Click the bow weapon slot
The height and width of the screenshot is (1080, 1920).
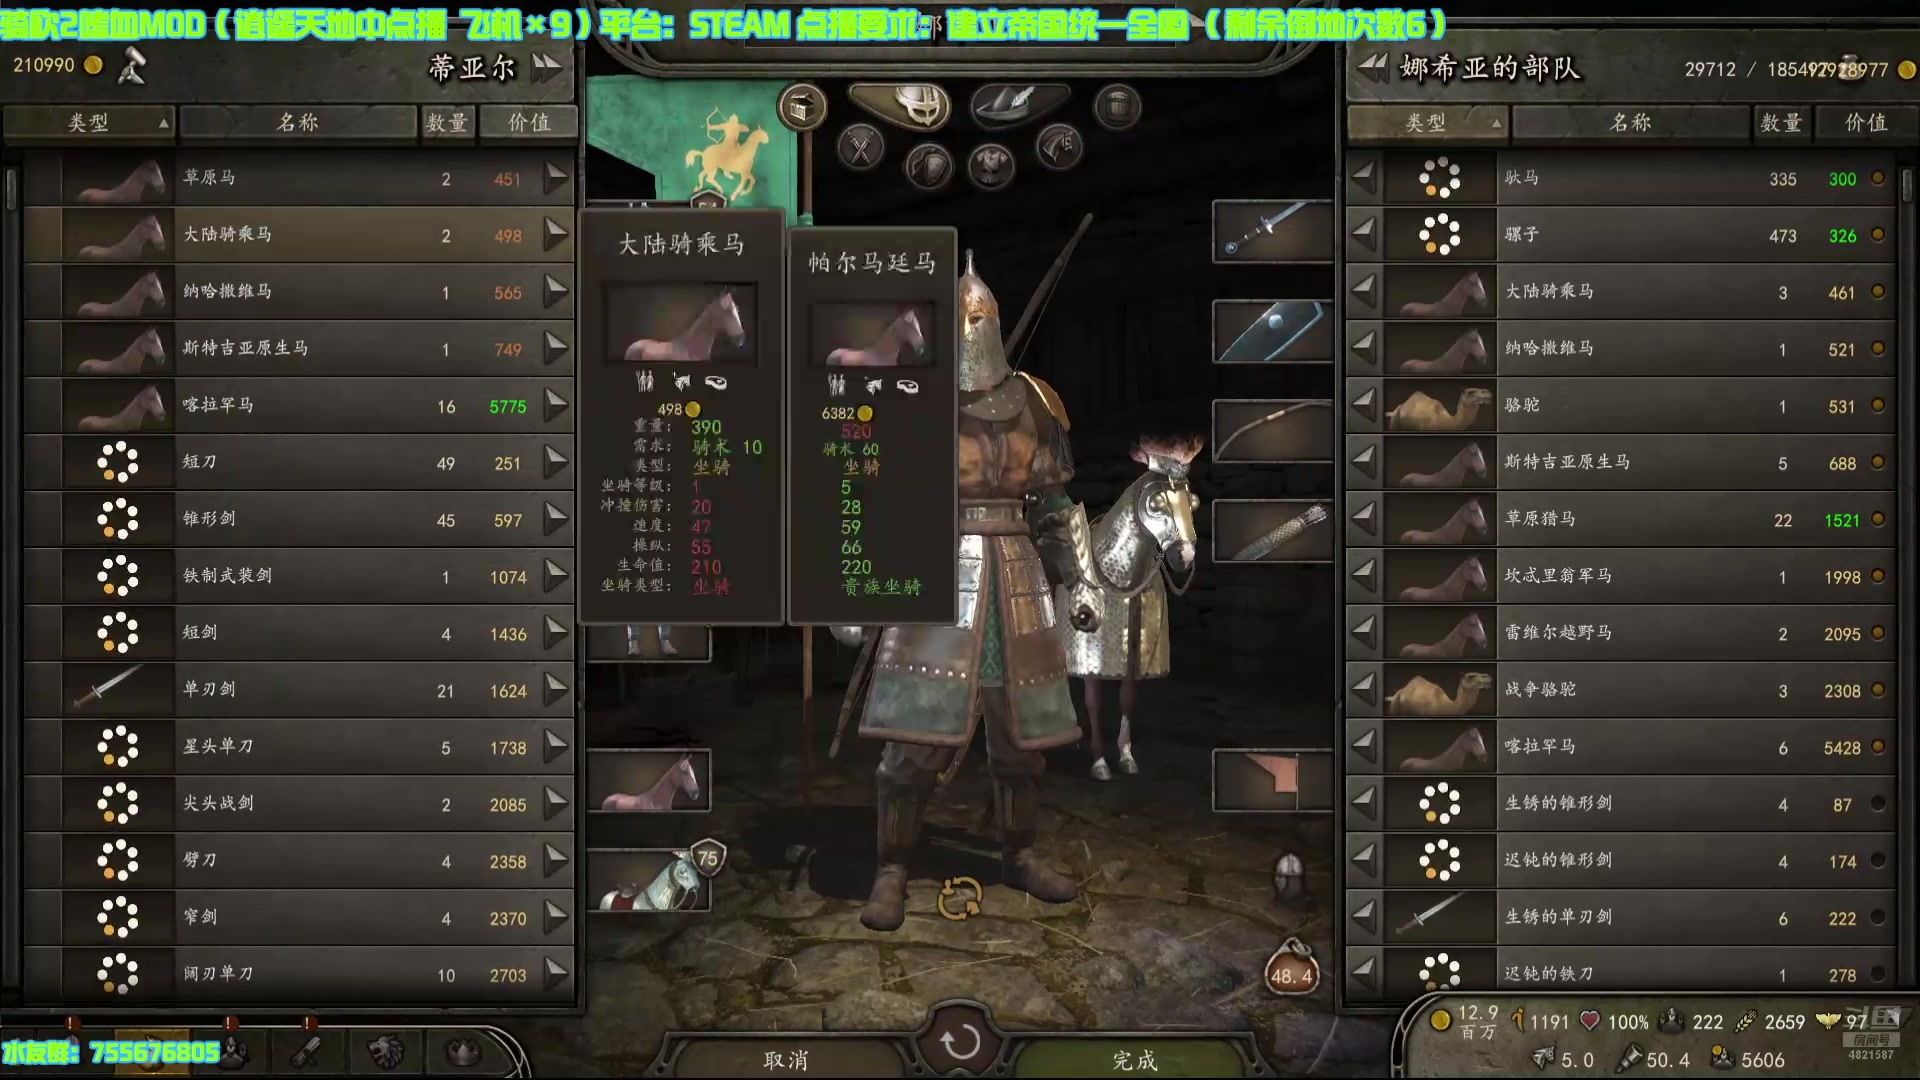(1273, 431)
